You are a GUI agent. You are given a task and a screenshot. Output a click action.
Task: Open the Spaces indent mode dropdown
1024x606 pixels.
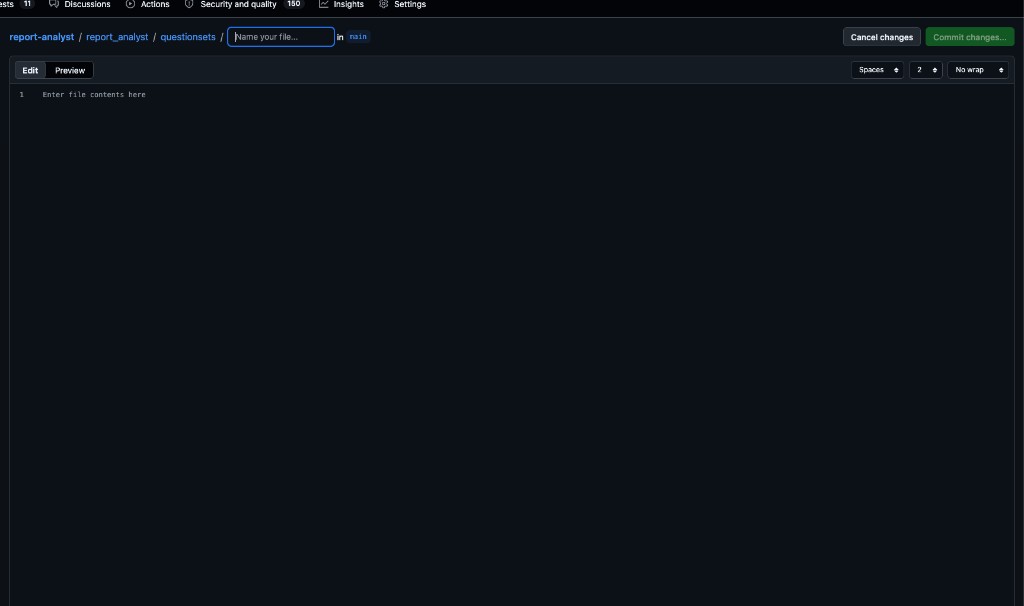877,70
